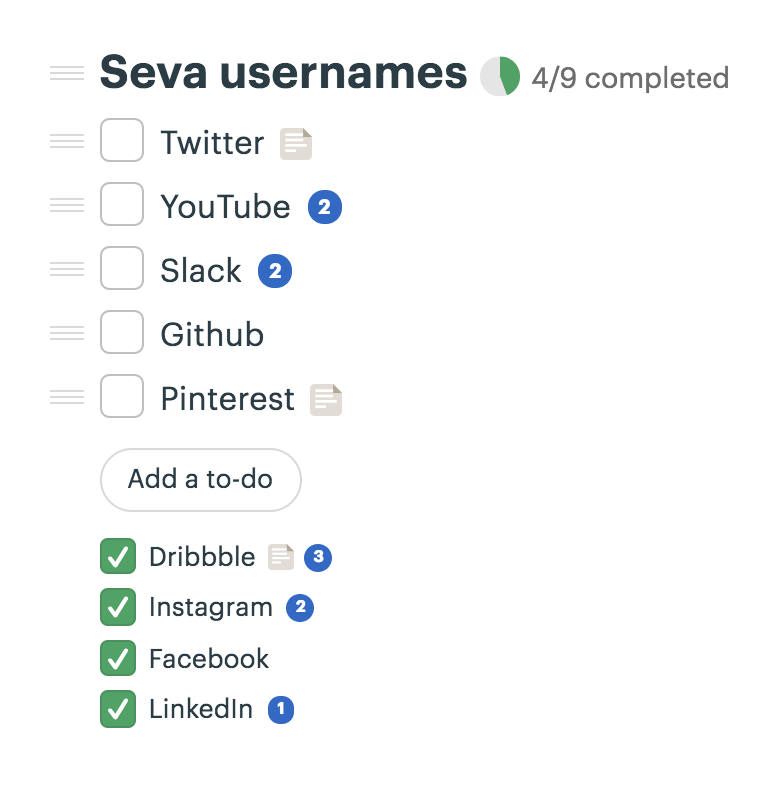Image resolution: width=780 pixels, height=808 pixels.
Task: Click the drag handle beside Seva usernames
Action: 67,73
